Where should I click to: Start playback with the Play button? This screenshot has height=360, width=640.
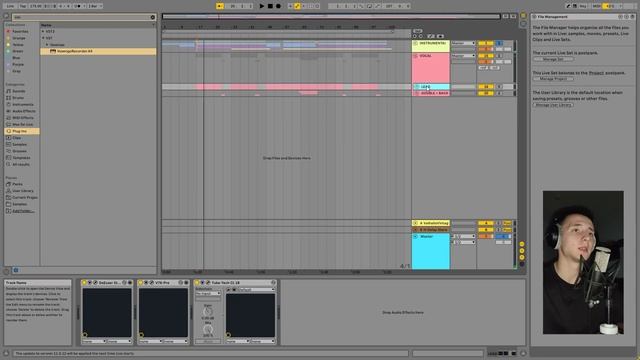tap(262, 6)
